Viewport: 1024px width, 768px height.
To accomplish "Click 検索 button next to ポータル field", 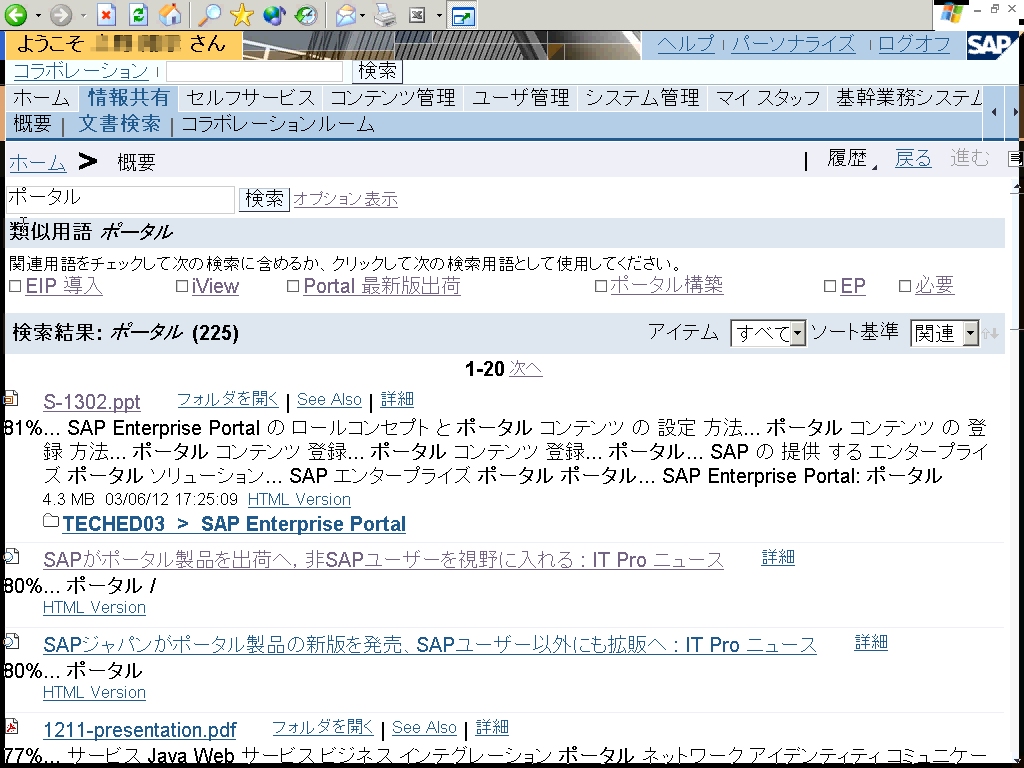I will [264, 199].
